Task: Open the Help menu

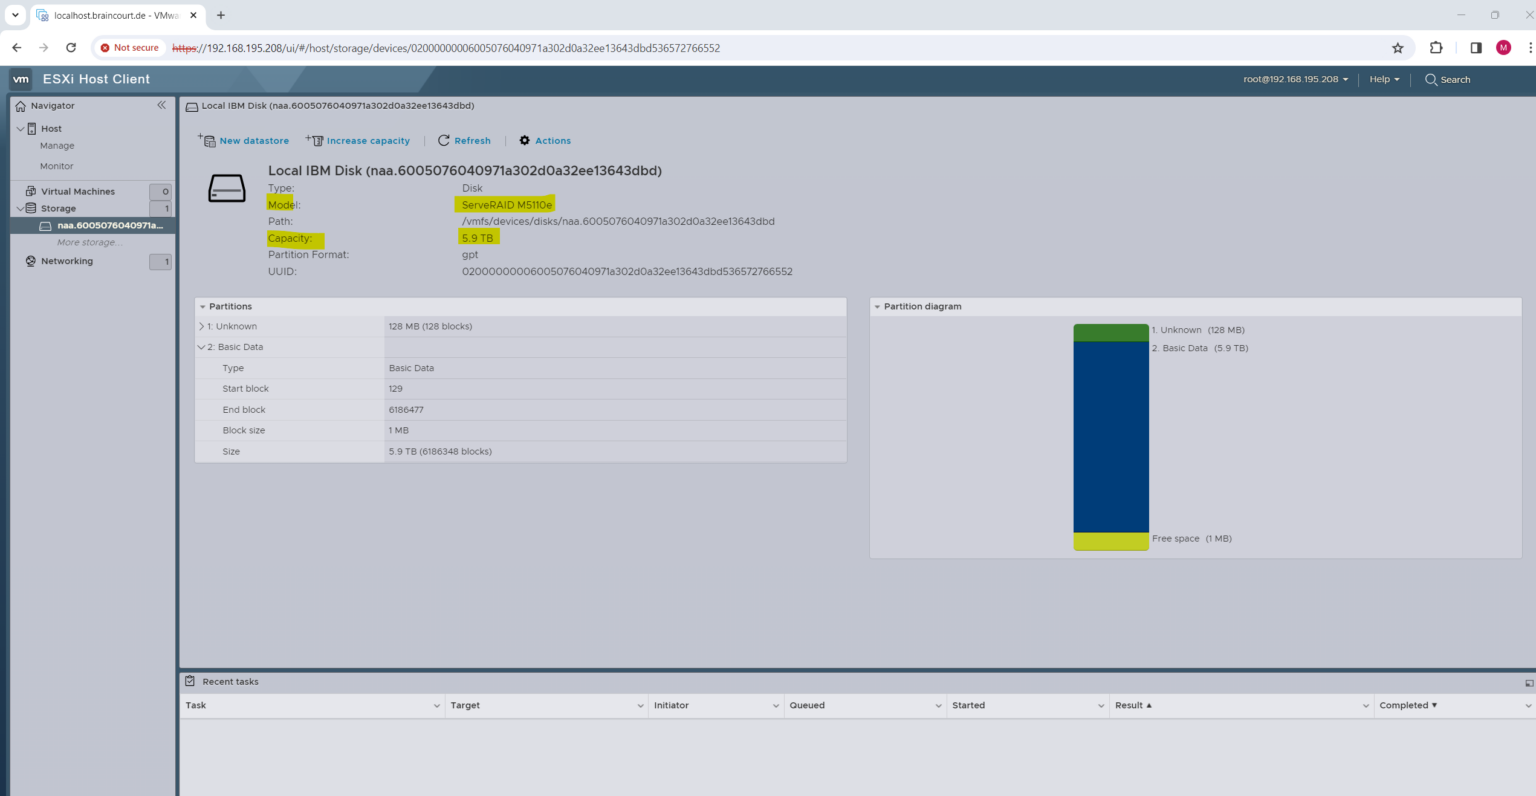Action: pos(1382,79)
